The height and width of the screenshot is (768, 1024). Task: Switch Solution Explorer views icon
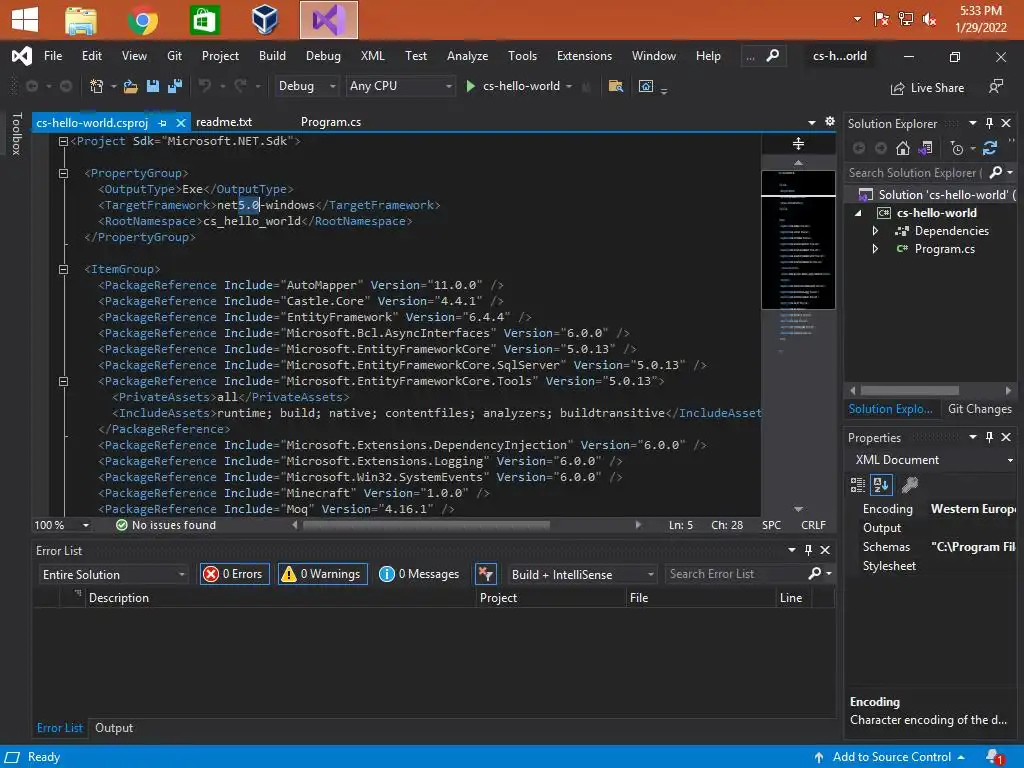tap(925, 149)
